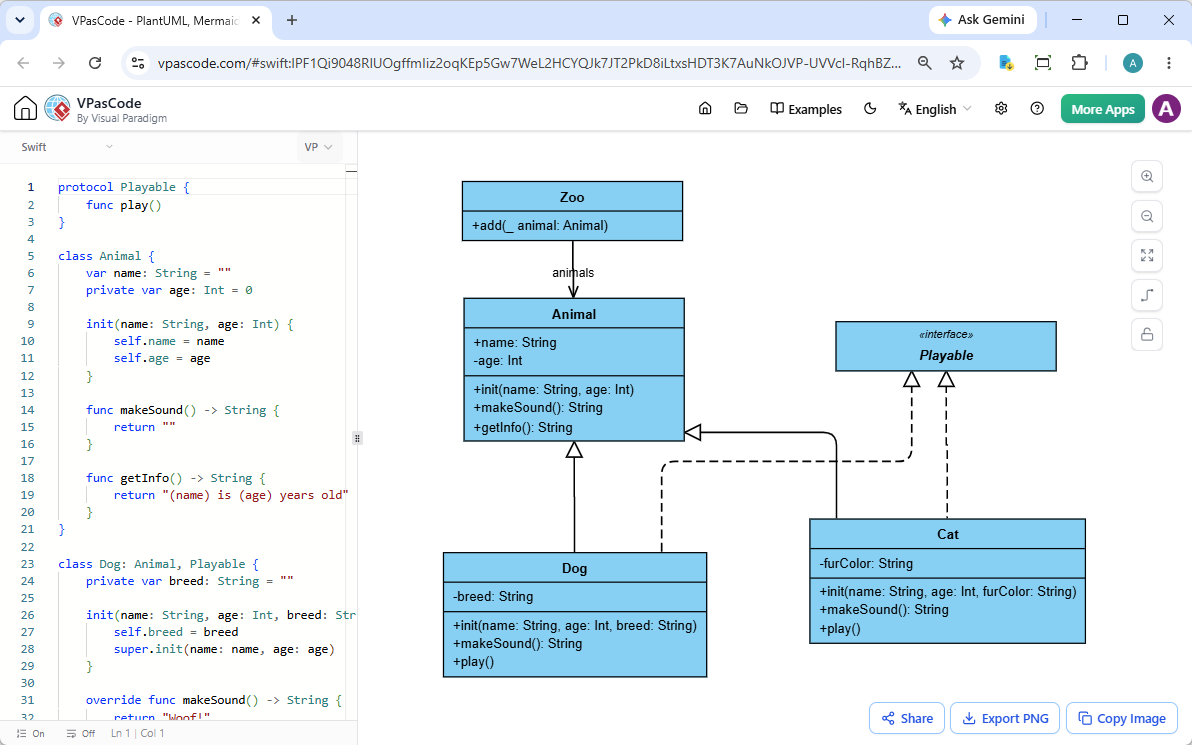This screenshot has height=745, width=1192.
Task: Expand the Swift language dropdown
Action: click(x=67, y=147)
